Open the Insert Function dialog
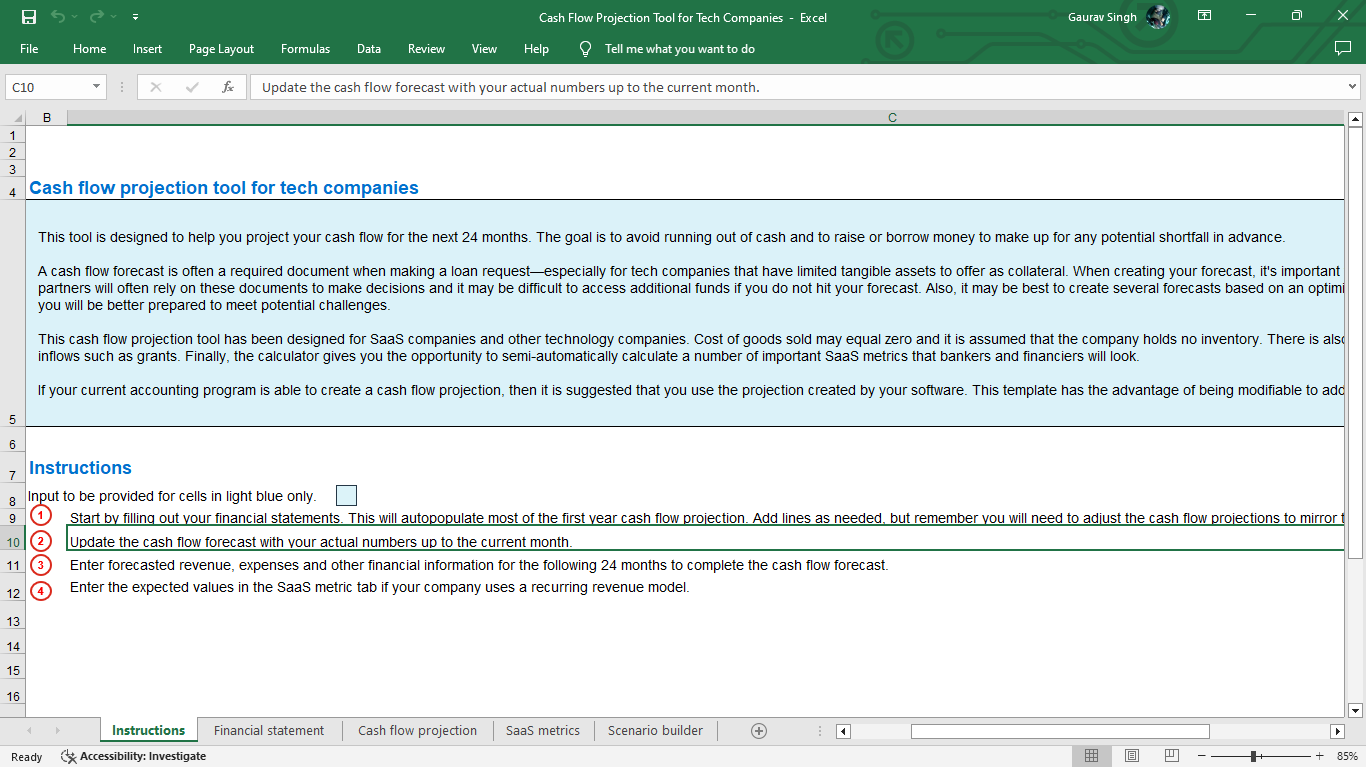1366x768 pixels. 228,87
